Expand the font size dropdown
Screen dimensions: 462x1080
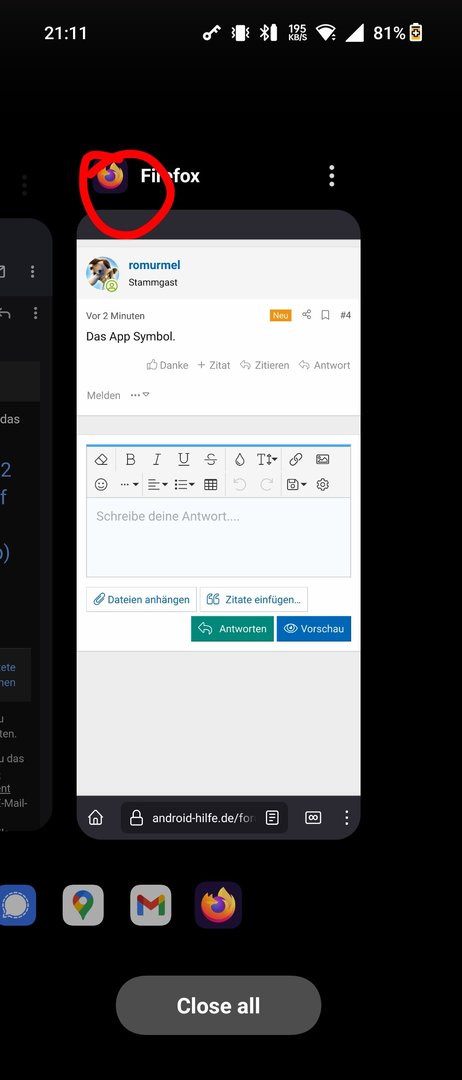click(x=267, y=459)
